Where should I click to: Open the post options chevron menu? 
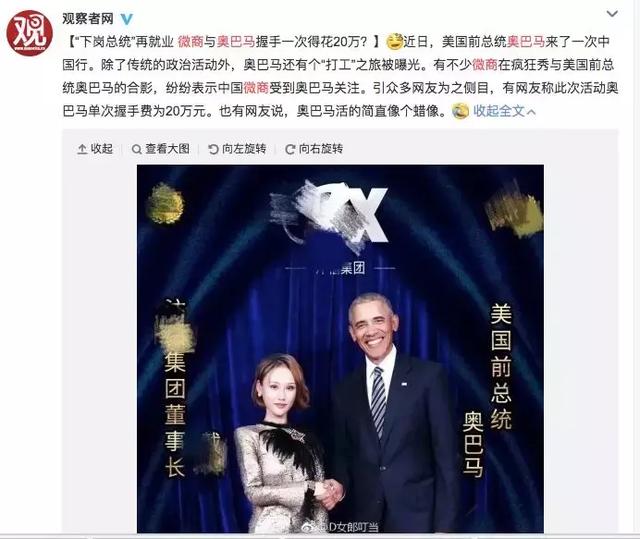point(612,14)
